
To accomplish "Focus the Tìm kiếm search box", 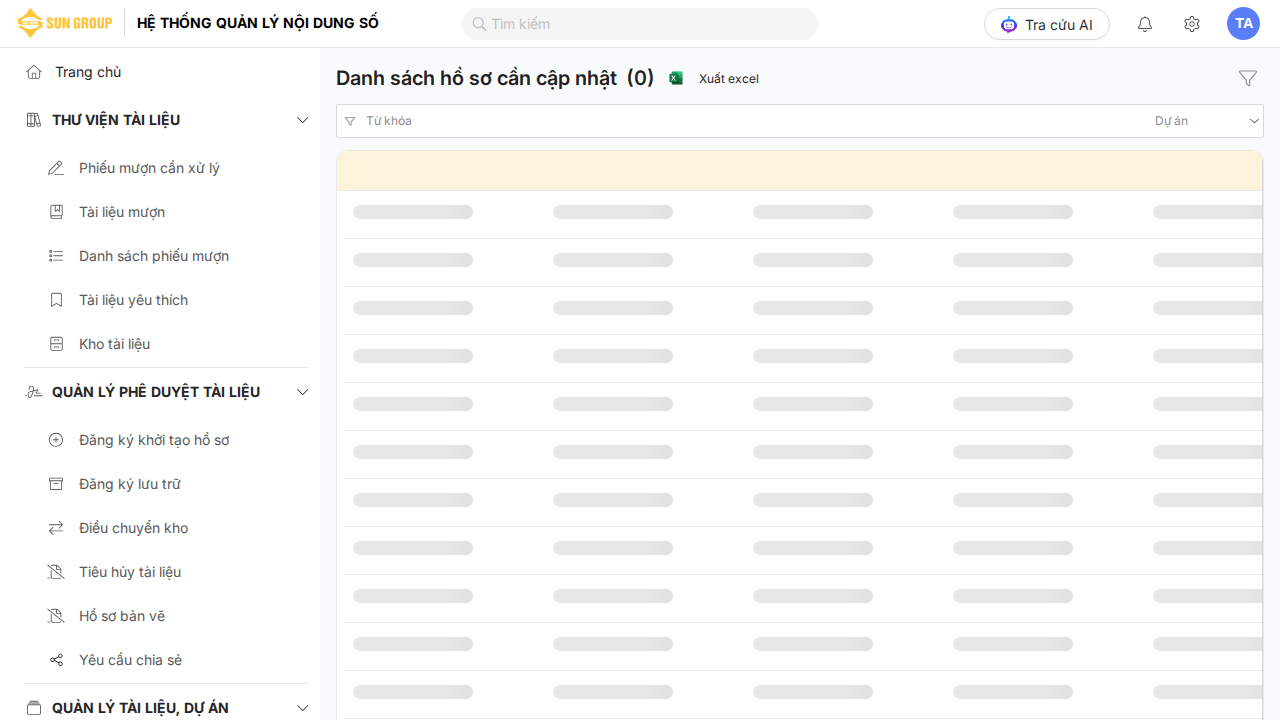I will point(640,24).
